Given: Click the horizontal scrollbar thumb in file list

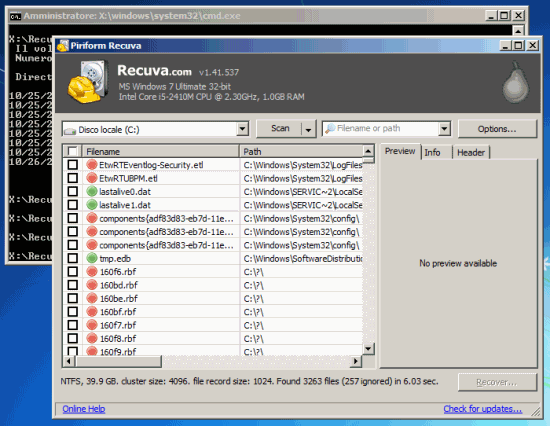Looking at the screenshot, I should (118, 361).
